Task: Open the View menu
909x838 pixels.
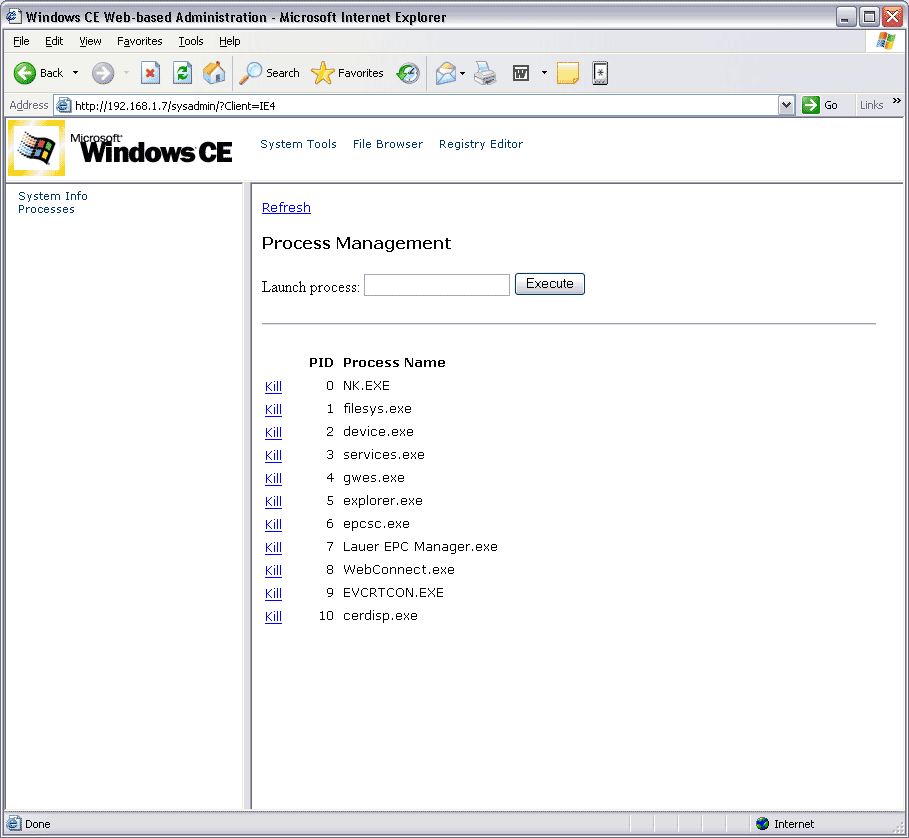Action: [90, 41]
